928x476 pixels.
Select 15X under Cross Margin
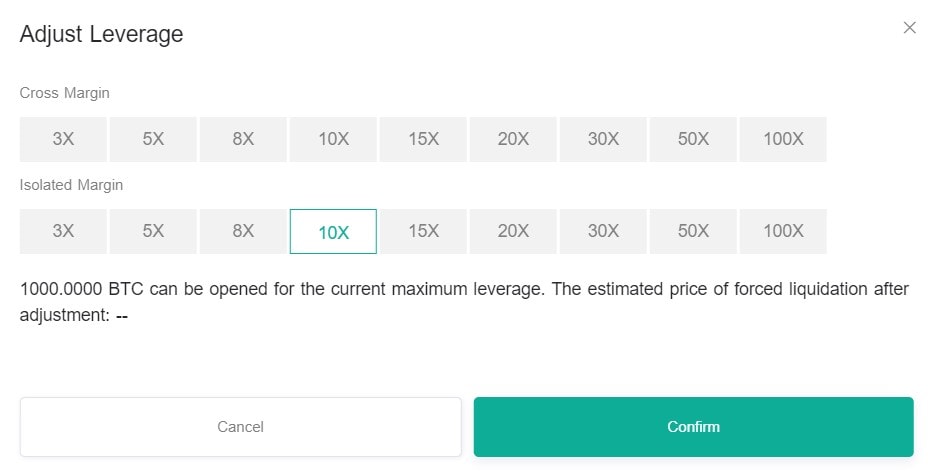click(423, 139)
